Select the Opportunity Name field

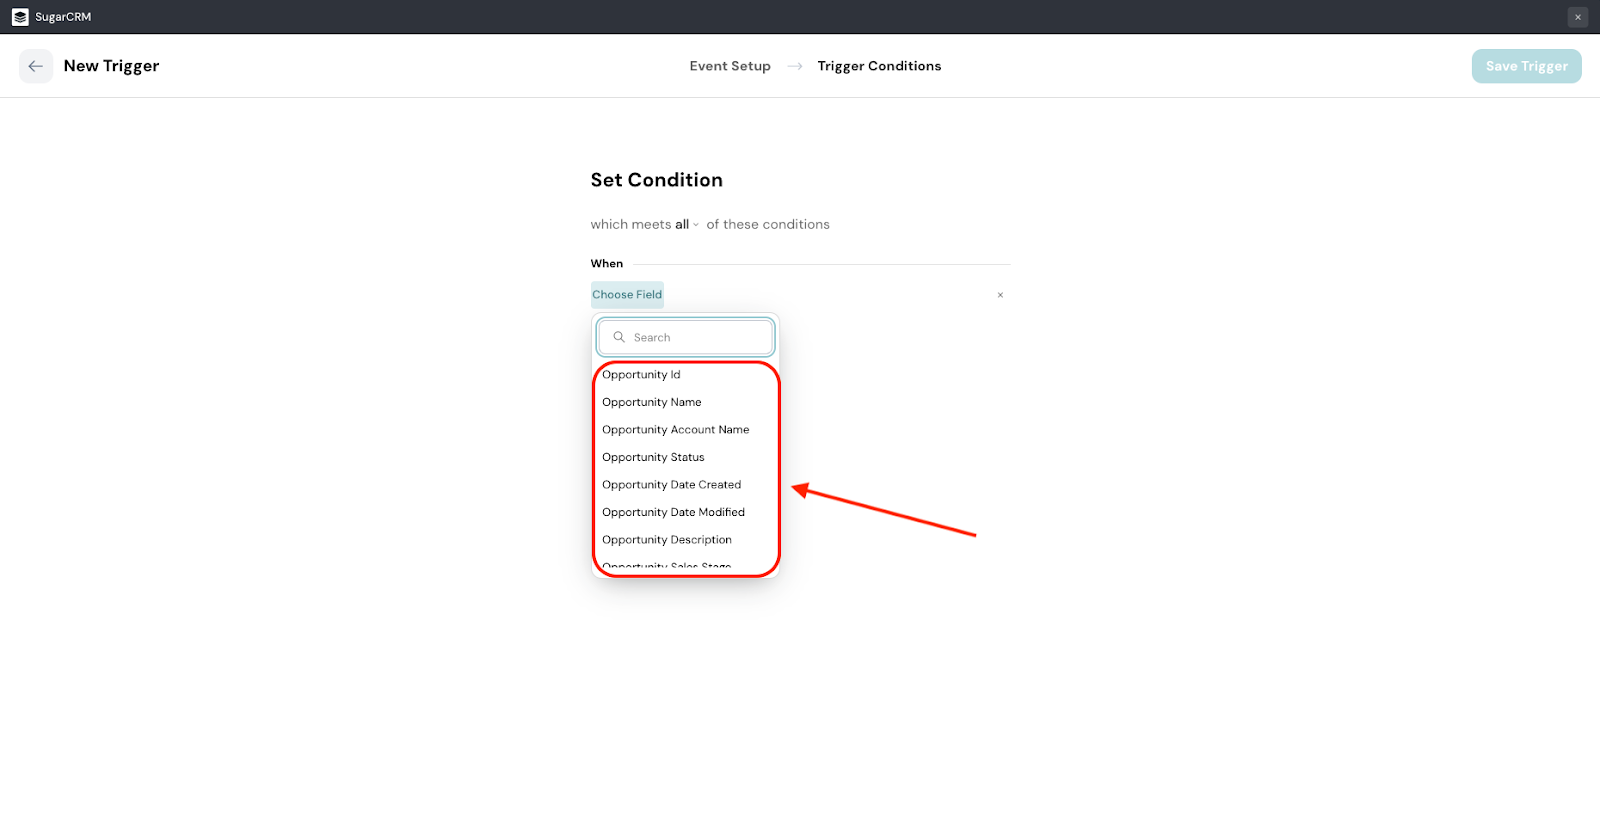[x=651, y=402]
